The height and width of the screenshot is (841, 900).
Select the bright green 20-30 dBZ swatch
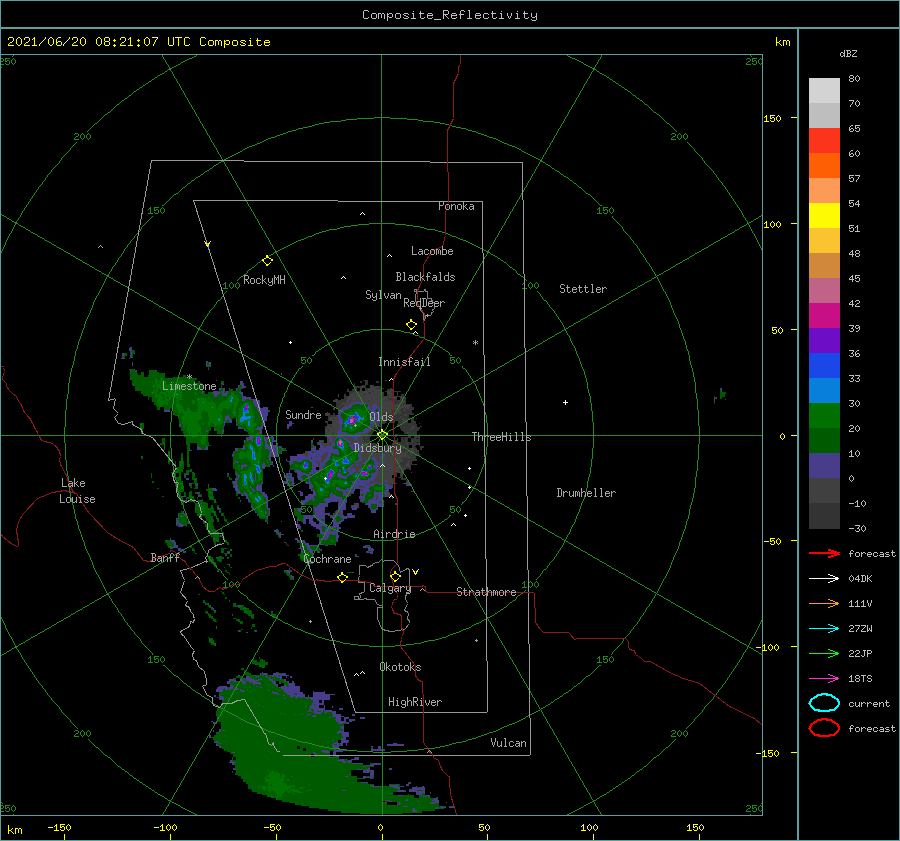pos(824,416)
